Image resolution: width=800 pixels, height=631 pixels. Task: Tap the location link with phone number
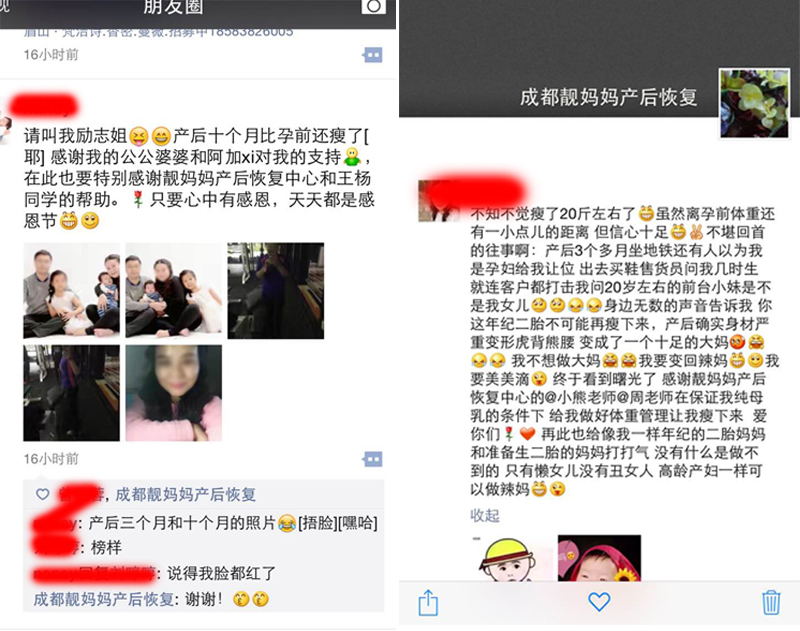[x=159, y=32]
